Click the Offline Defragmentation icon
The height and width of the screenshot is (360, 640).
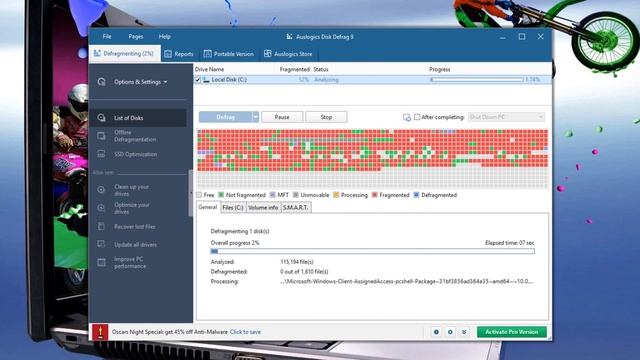coord(101,136)
